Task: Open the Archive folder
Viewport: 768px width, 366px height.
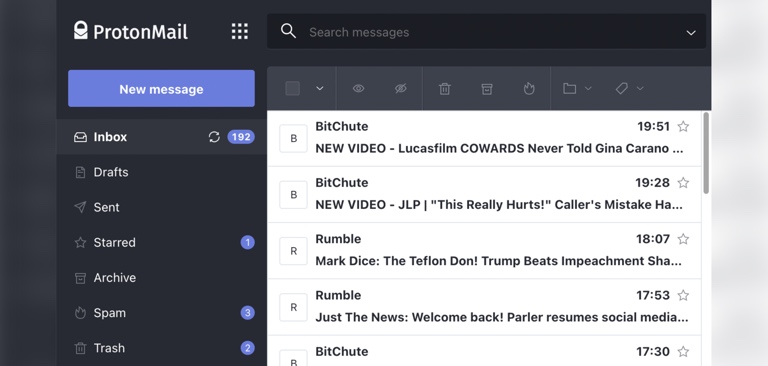Action: point(162,278)
